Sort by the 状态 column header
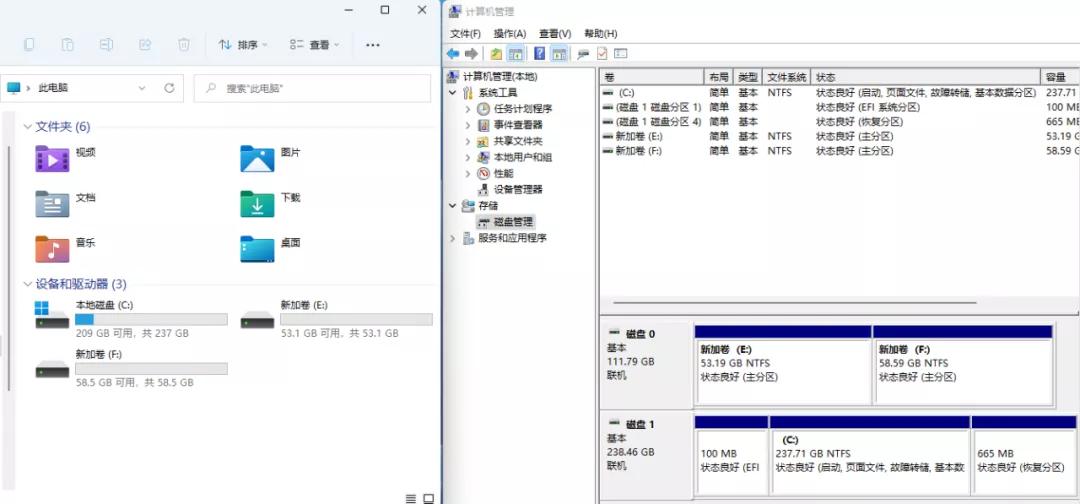This screenshot has width=1080, height=504. point(926,77)
